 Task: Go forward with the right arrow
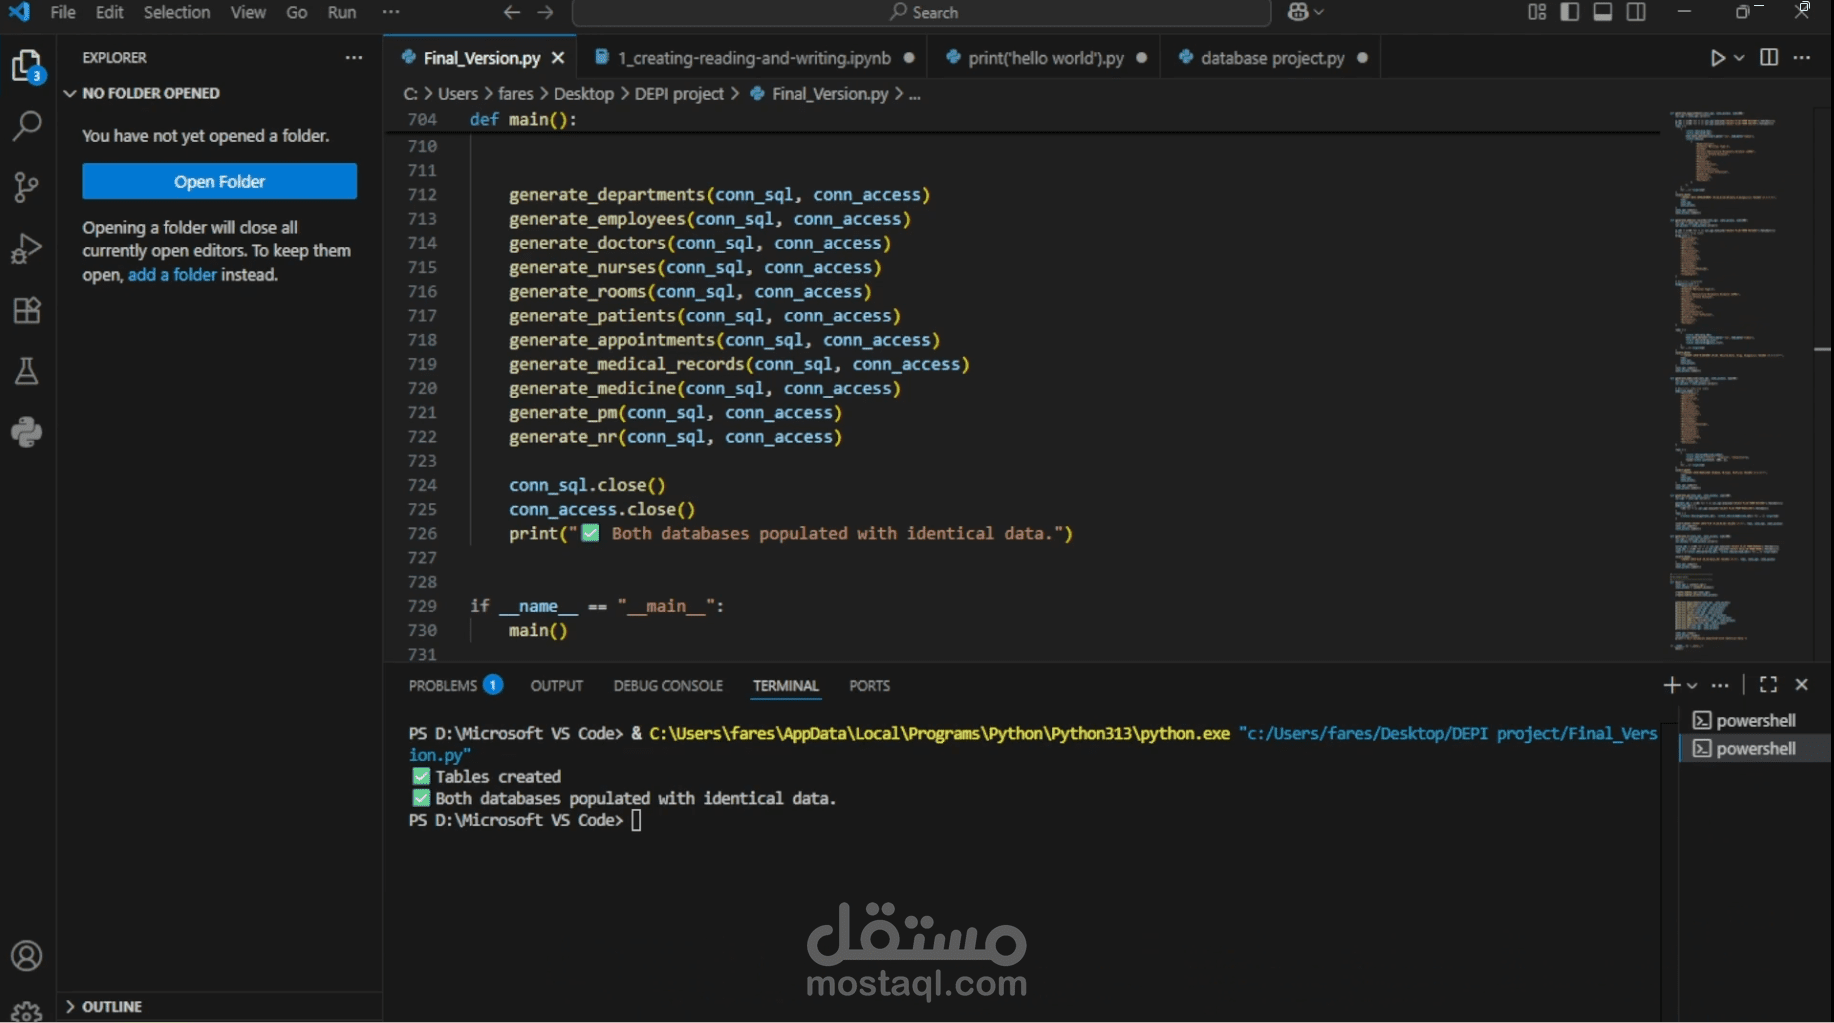tap(545, 12)
